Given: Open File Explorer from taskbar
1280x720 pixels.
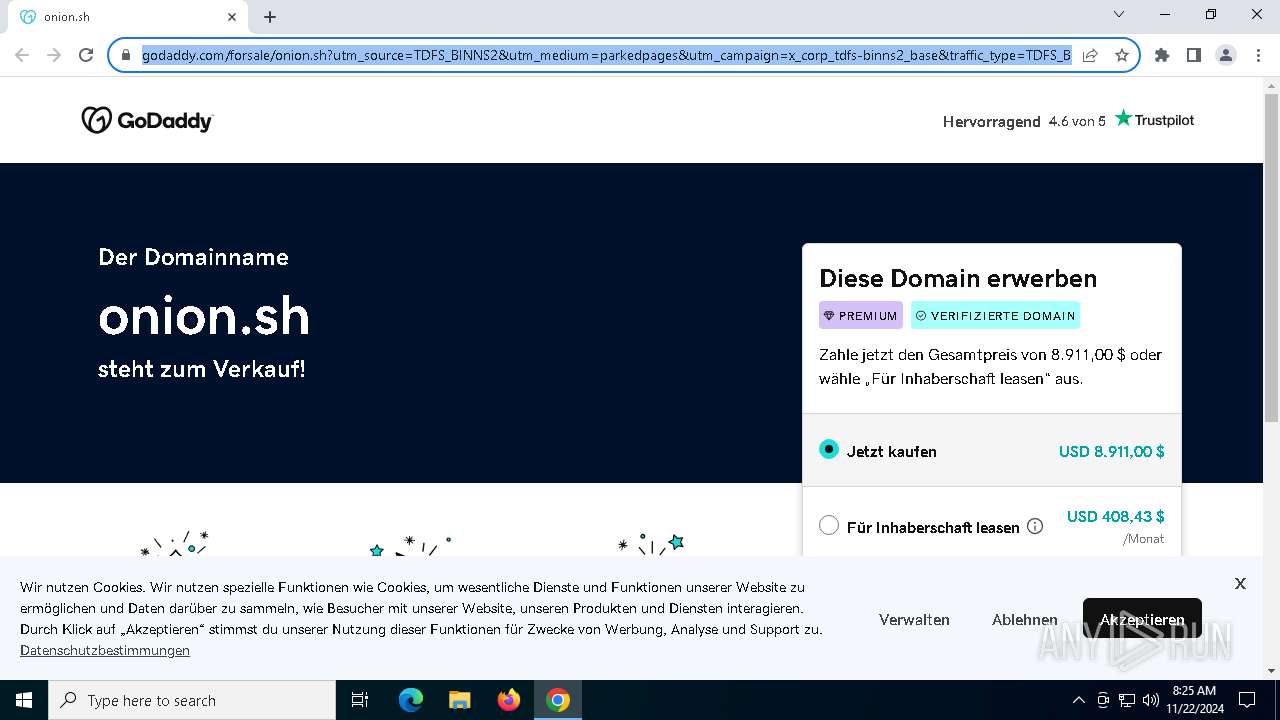Looking at the screenshot, I should pos(460,700).
